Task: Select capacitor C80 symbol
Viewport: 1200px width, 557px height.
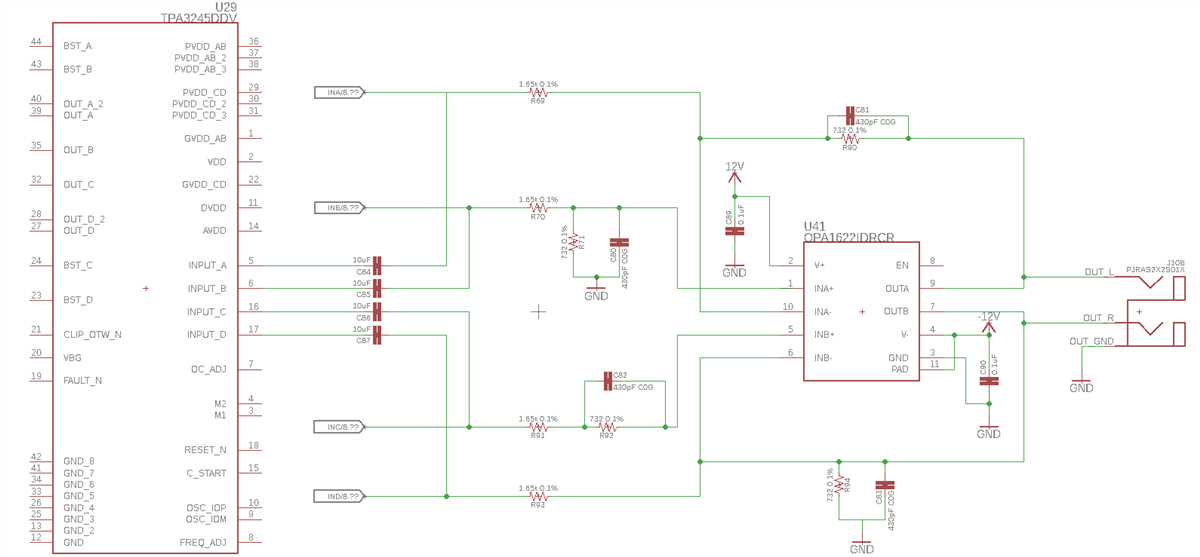Action: click(620, 242)
